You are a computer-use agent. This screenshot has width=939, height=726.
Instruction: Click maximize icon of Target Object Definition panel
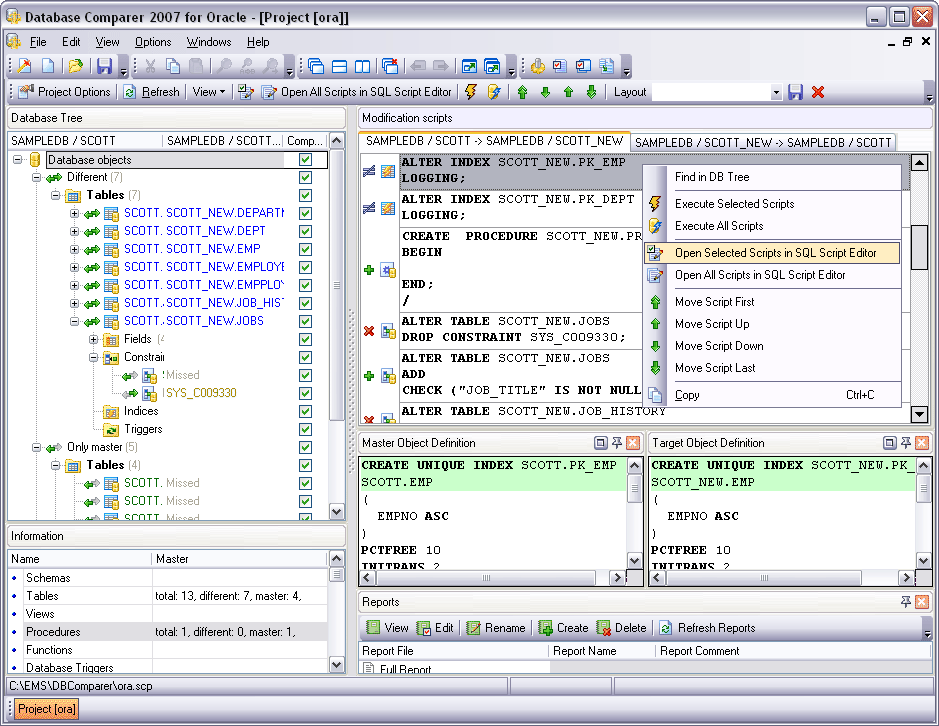click(x=890, y=443)
